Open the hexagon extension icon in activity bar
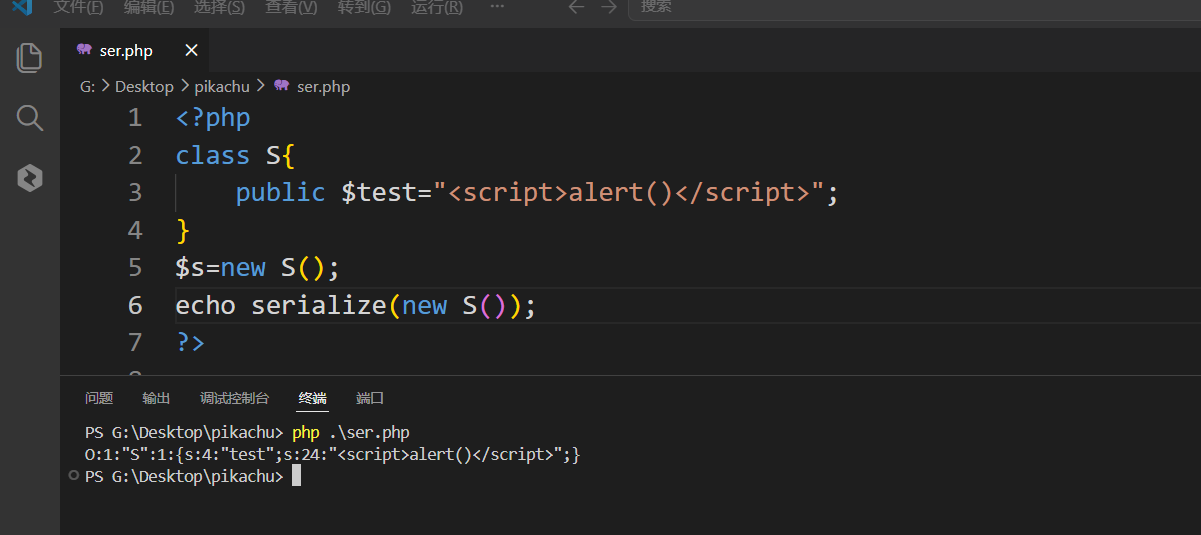 click(x=30, y=179)
